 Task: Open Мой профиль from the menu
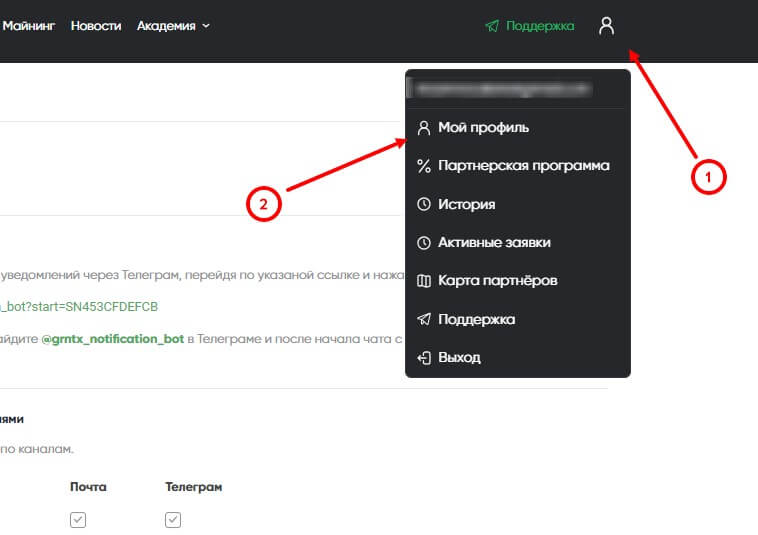pos(484,128)
